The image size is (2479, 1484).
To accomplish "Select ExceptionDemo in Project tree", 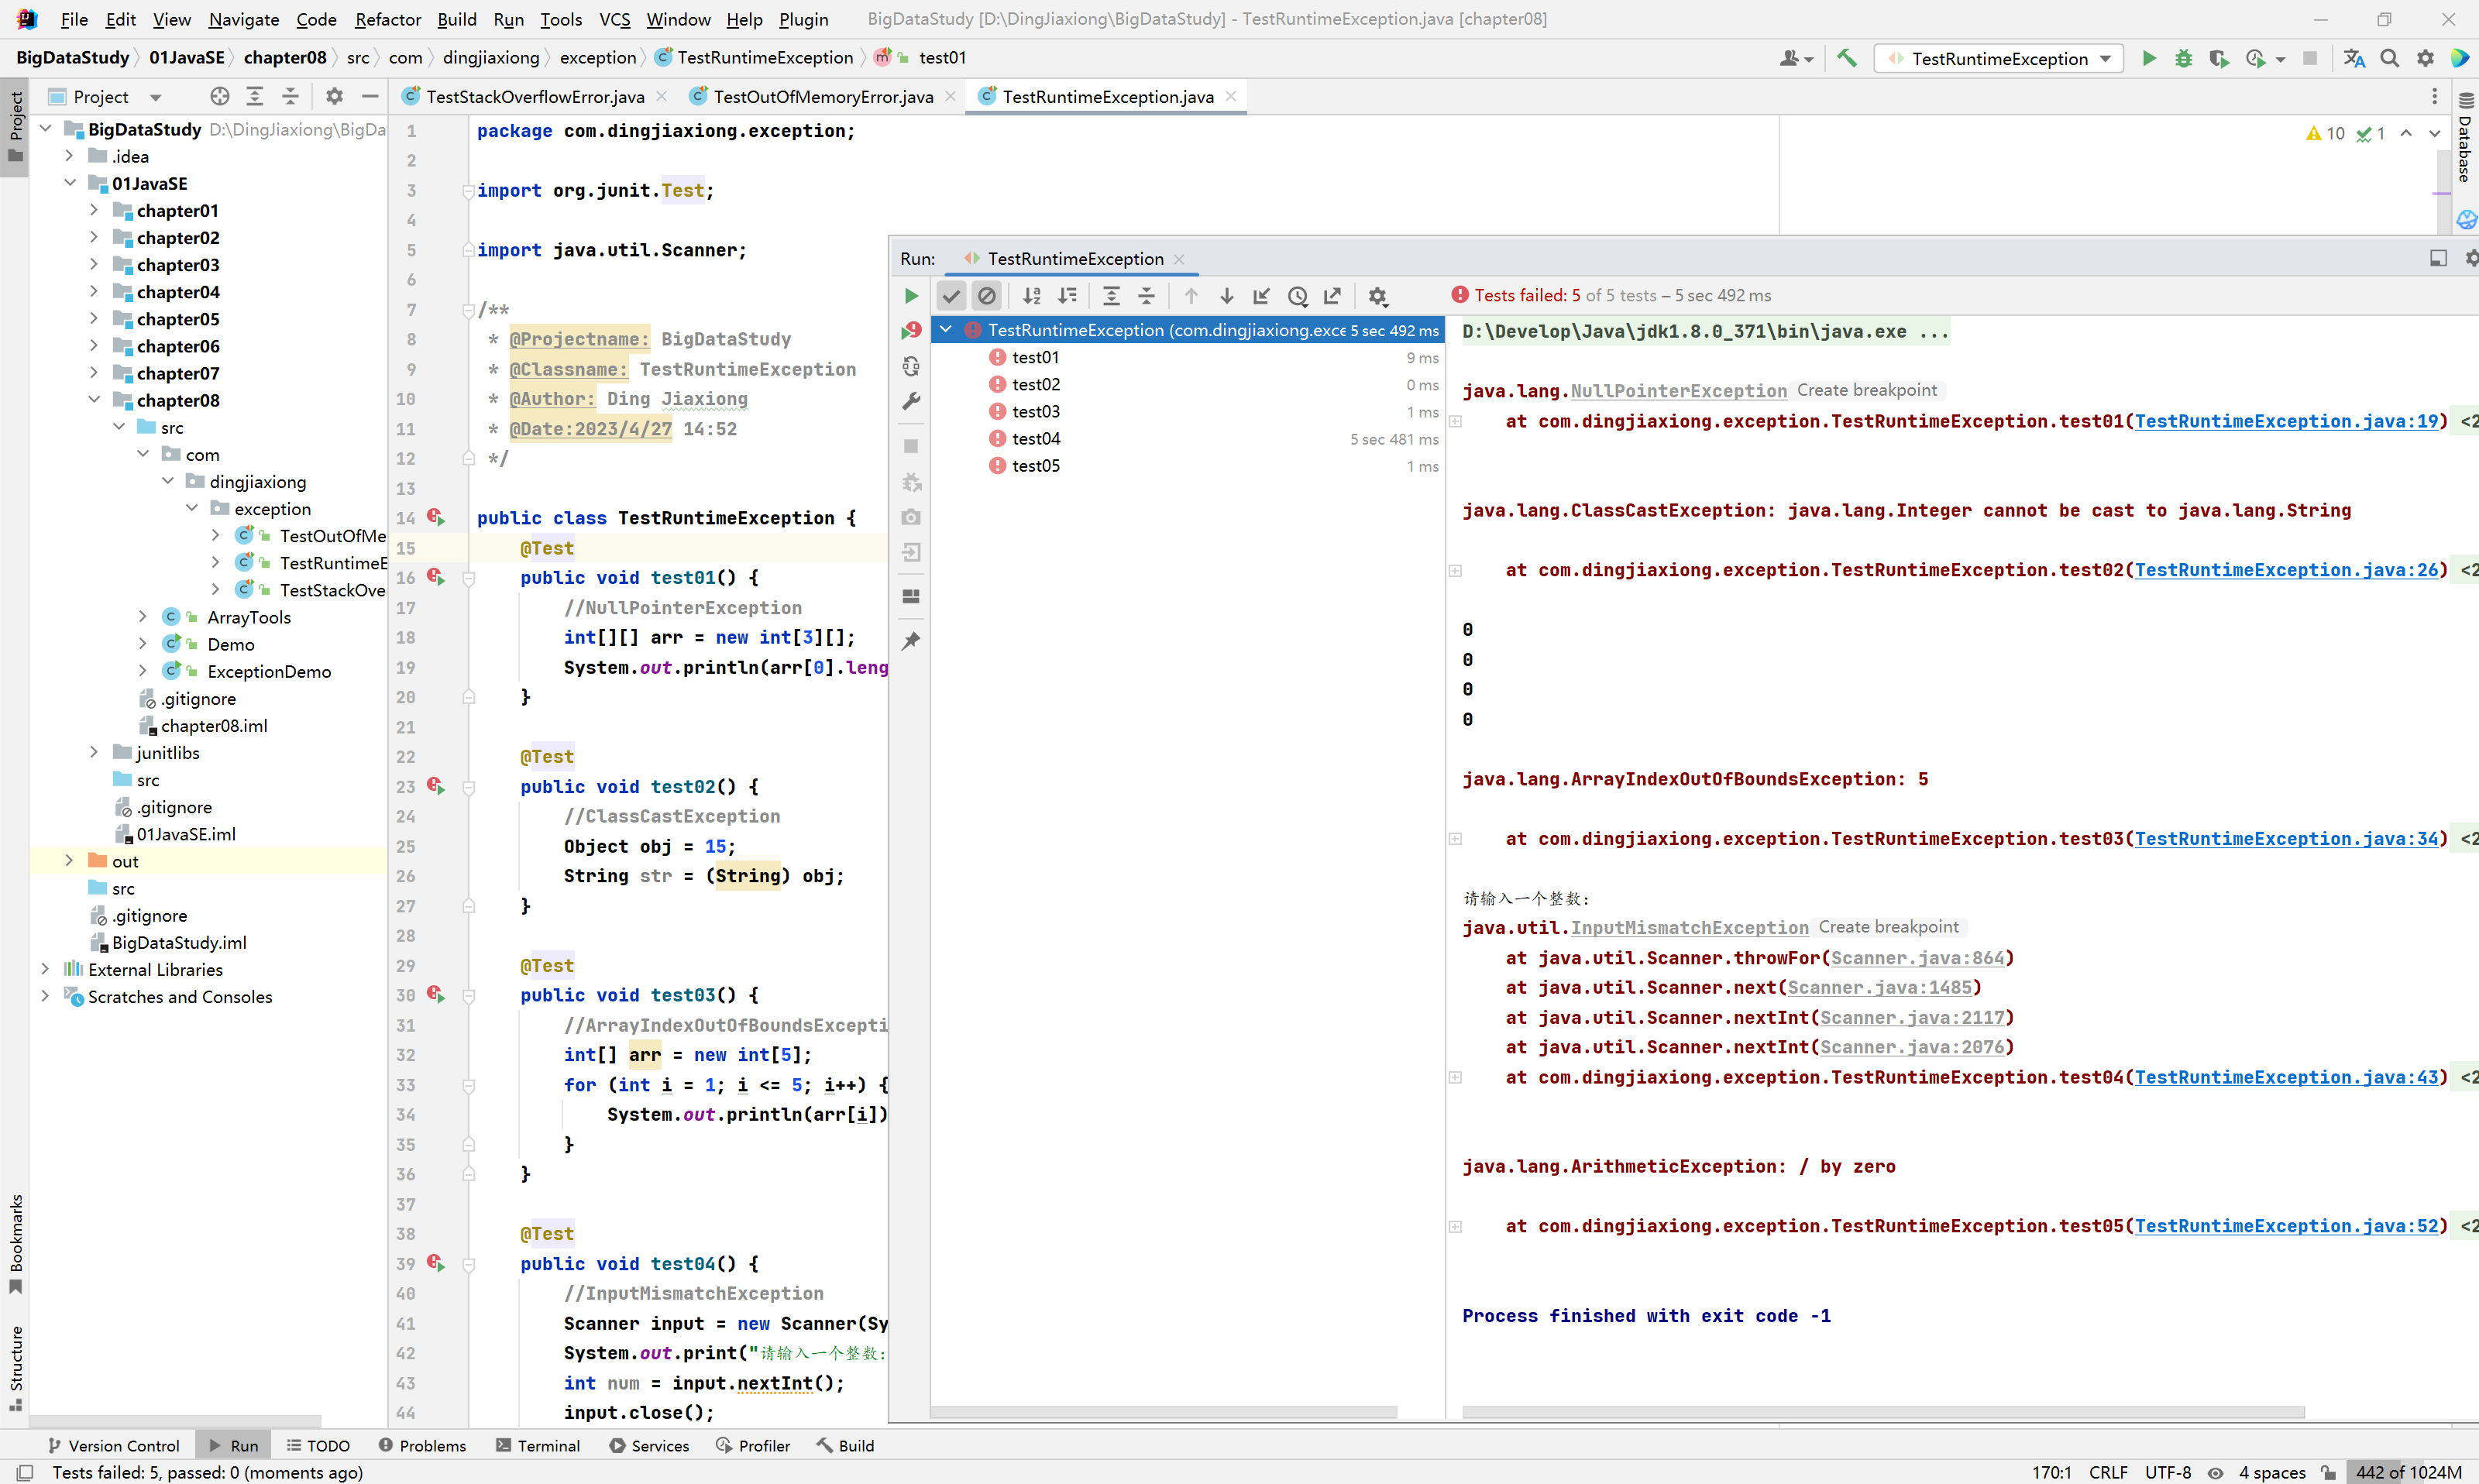I will coord(269,671).
